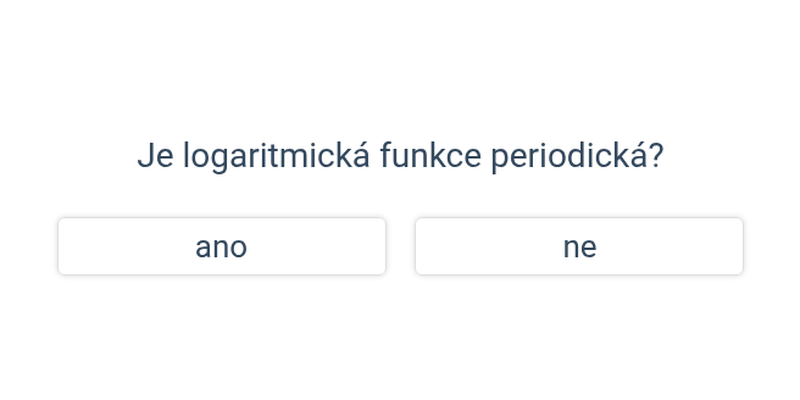Confirm the affirmative answer "ano"

point(222,246)
